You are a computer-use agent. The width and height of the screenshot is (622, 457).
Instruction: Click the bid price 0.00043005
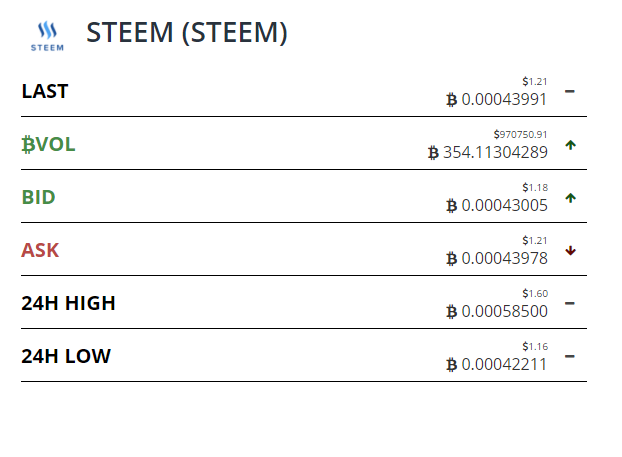[x=505, y=205]
